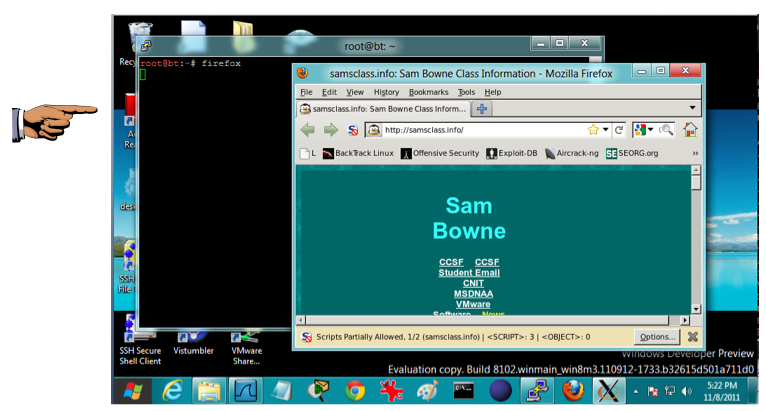Select the samsclass.info tab
Image resolution: width=766 pixels, height=411 pixels.
383,109
